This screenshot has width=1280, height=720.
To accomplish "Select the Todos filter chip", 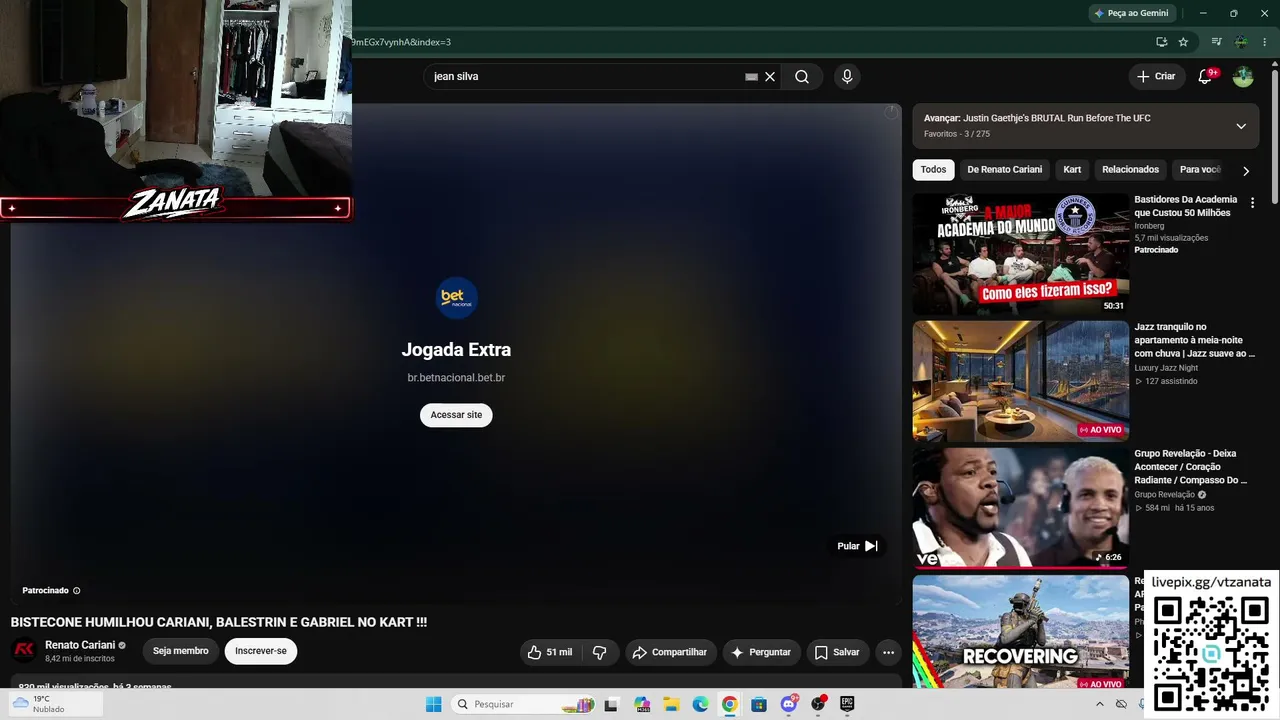I will [933, 170].
